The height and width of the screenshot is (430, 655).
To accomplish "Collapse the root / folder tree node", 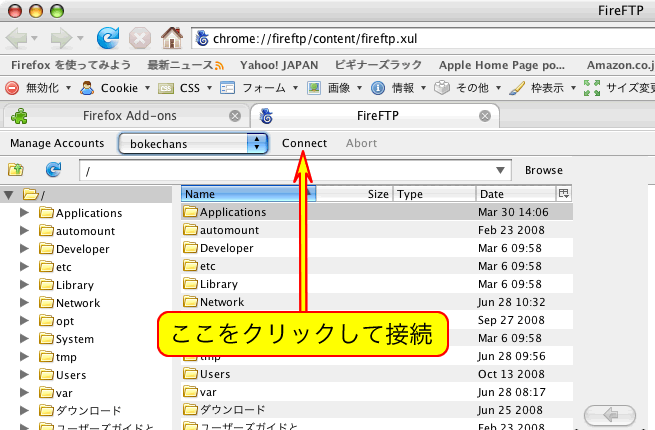I will coord(8,195).
